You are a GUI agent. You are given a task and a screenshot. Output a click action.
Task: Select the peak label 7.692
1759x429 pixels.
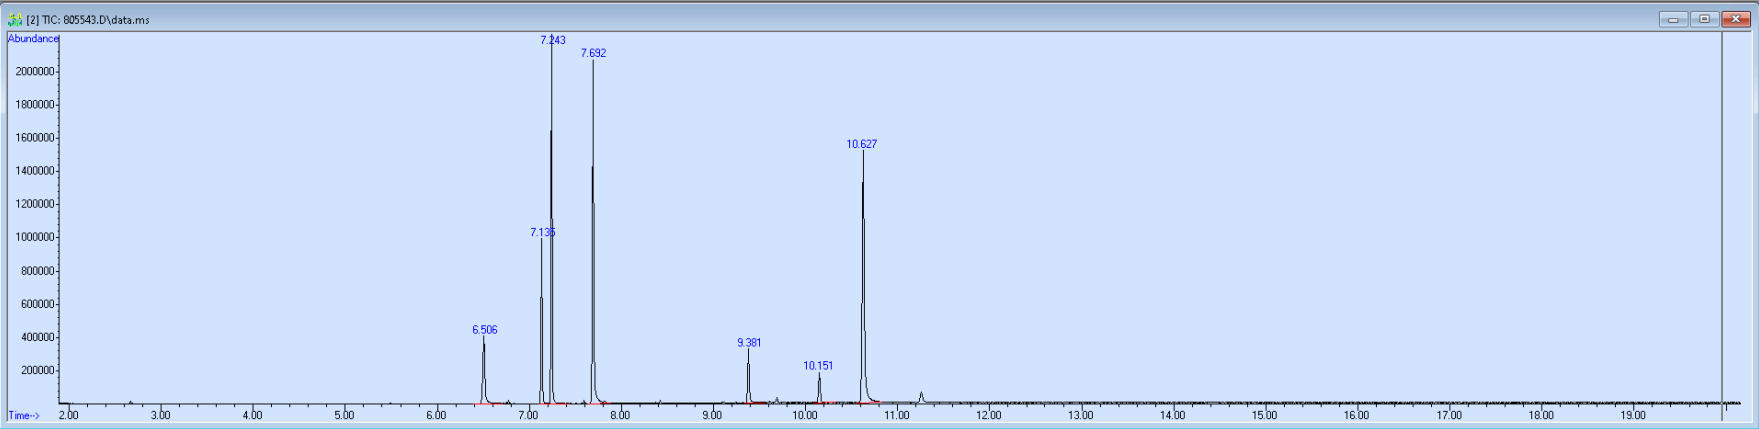point(593,53)
